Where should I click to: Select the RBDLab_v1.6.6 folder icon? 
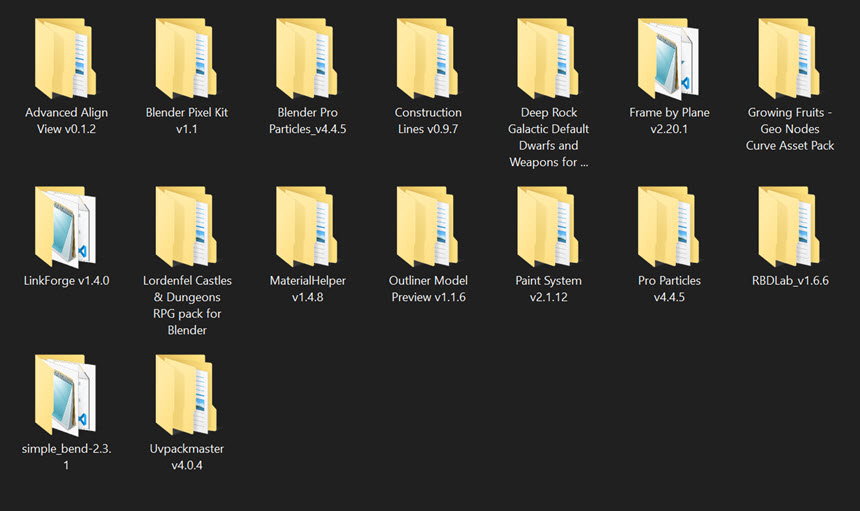coord(789,226)
